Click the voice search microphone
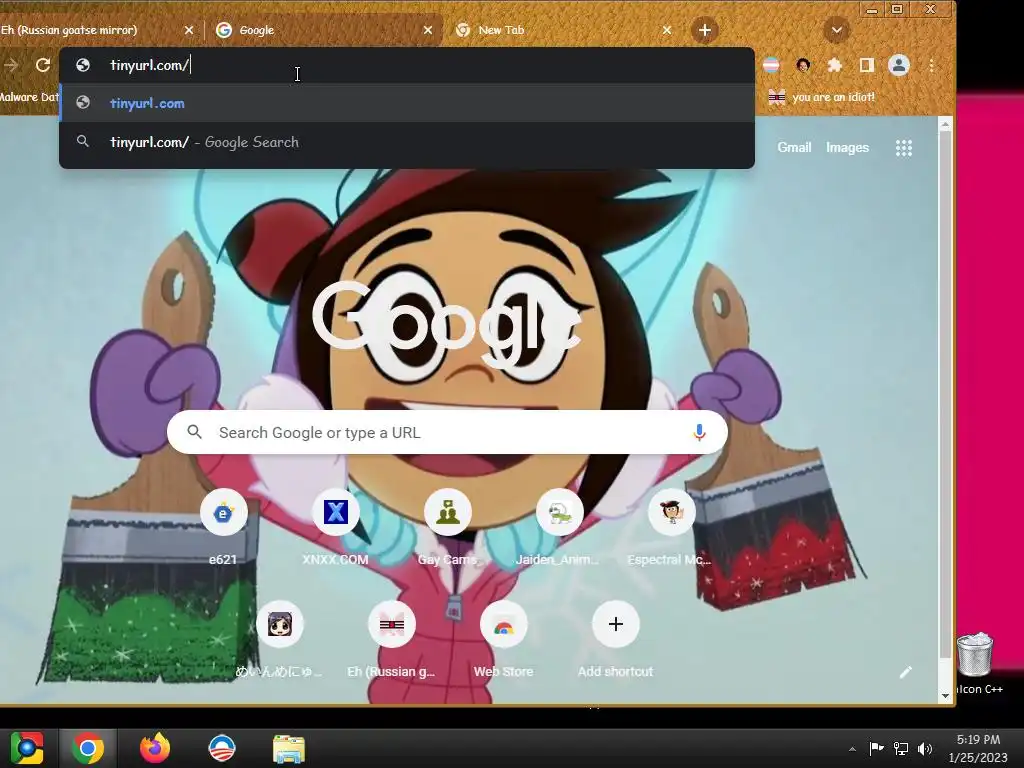This screenshot has height=768, width=1024. pos(699,432)
